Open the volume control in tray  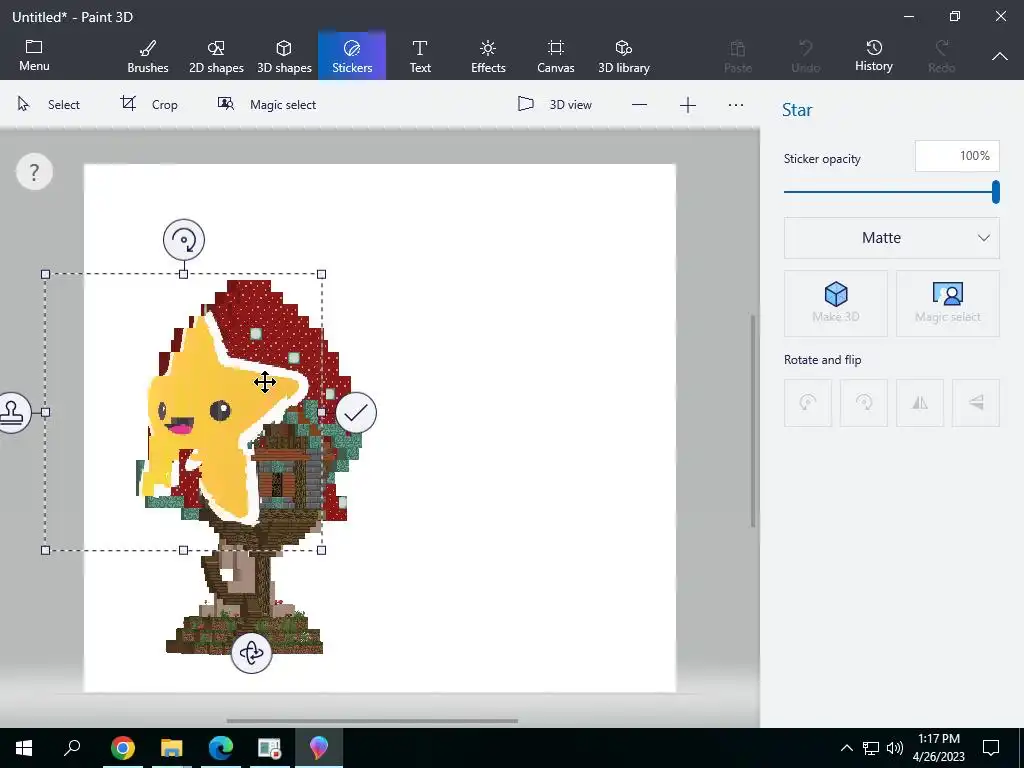(895, 748)
